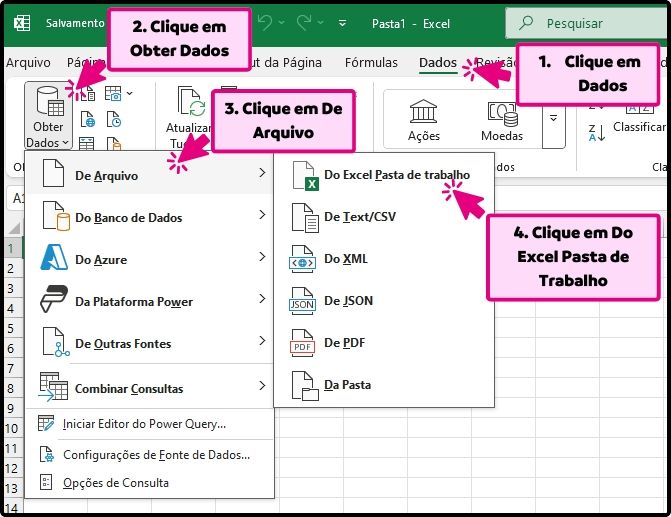Viewport: 671px width, 517px height.
Task: Open Opções de Consulta
Action: click(149, 483)
